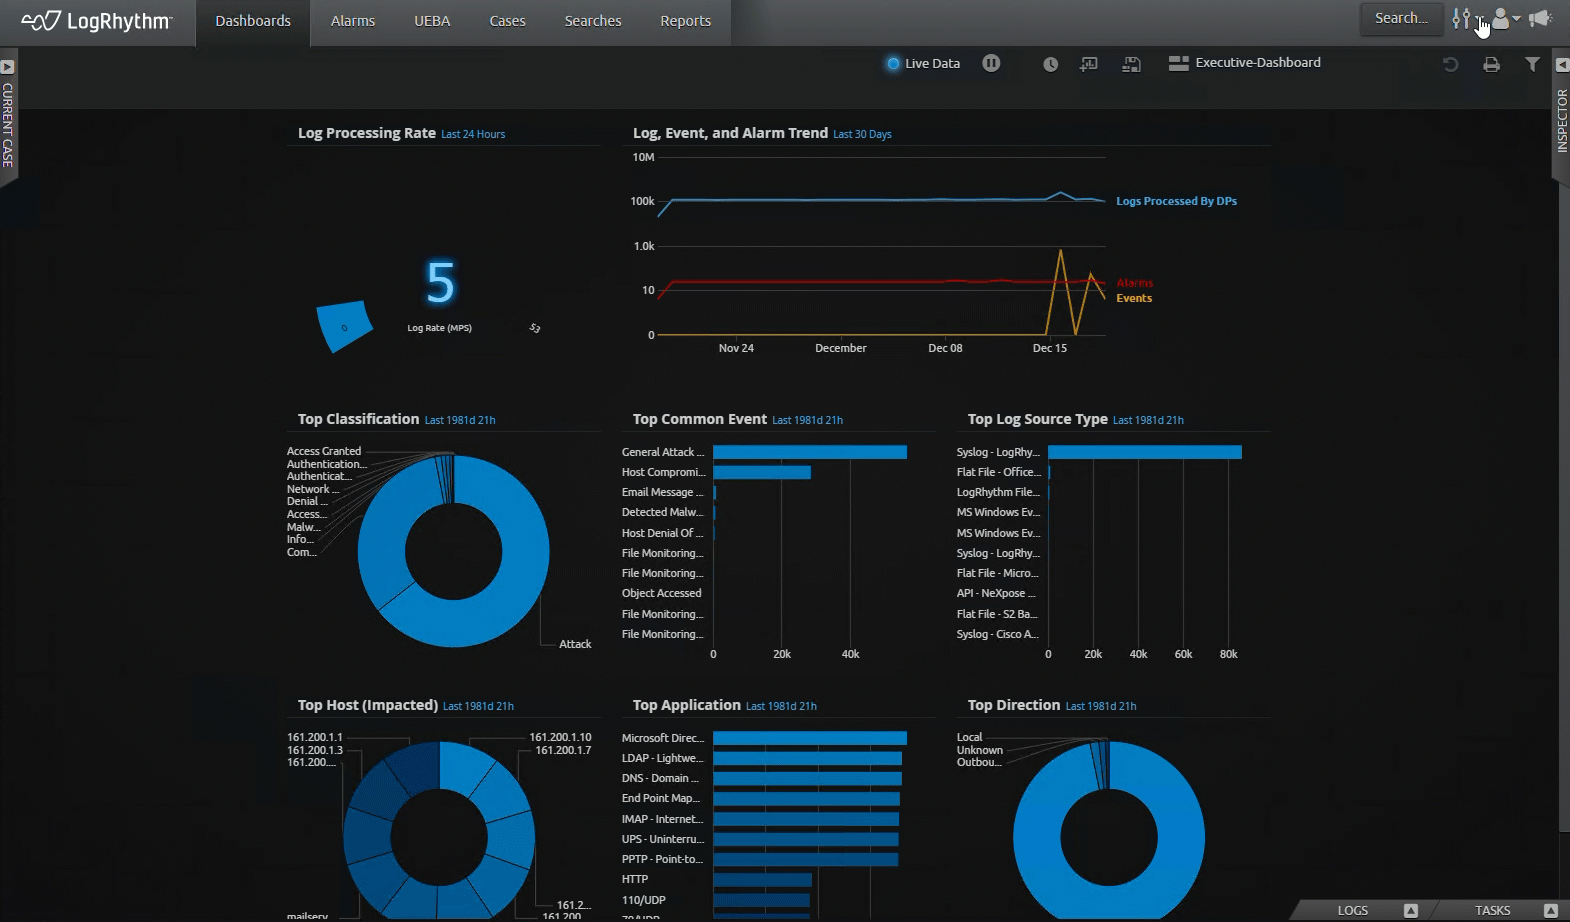This screenshot has width=1570, height=922.
Task: Switch to the Alarms tab
Action: point(353,21)
